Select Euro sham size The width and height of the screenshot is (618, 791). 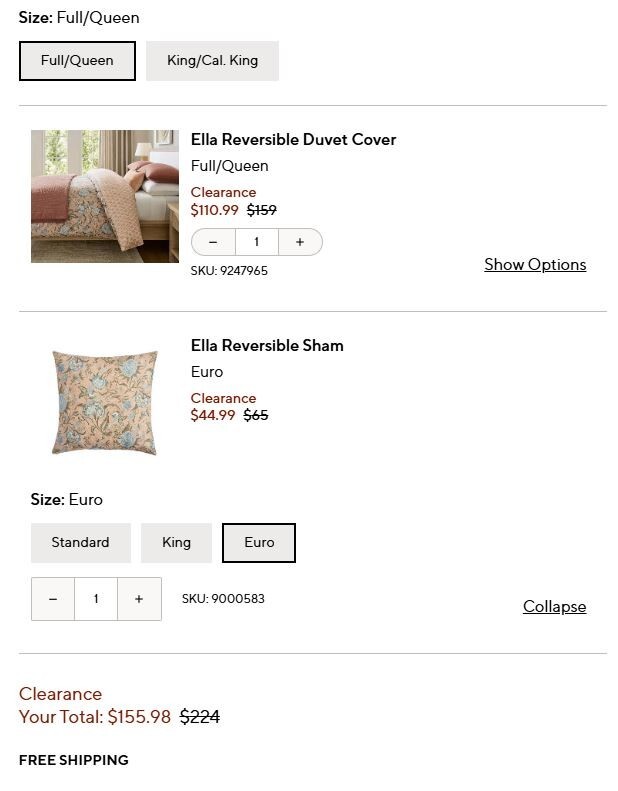click(259, 543)
